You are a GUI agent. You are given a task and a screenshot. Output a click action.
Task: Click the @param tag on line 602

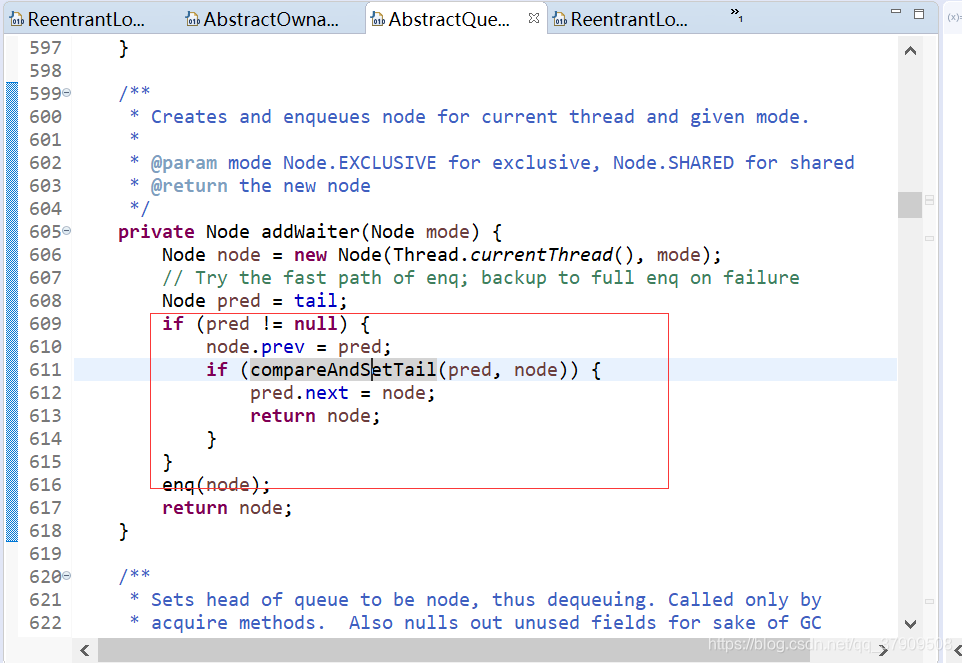point(184,163)
